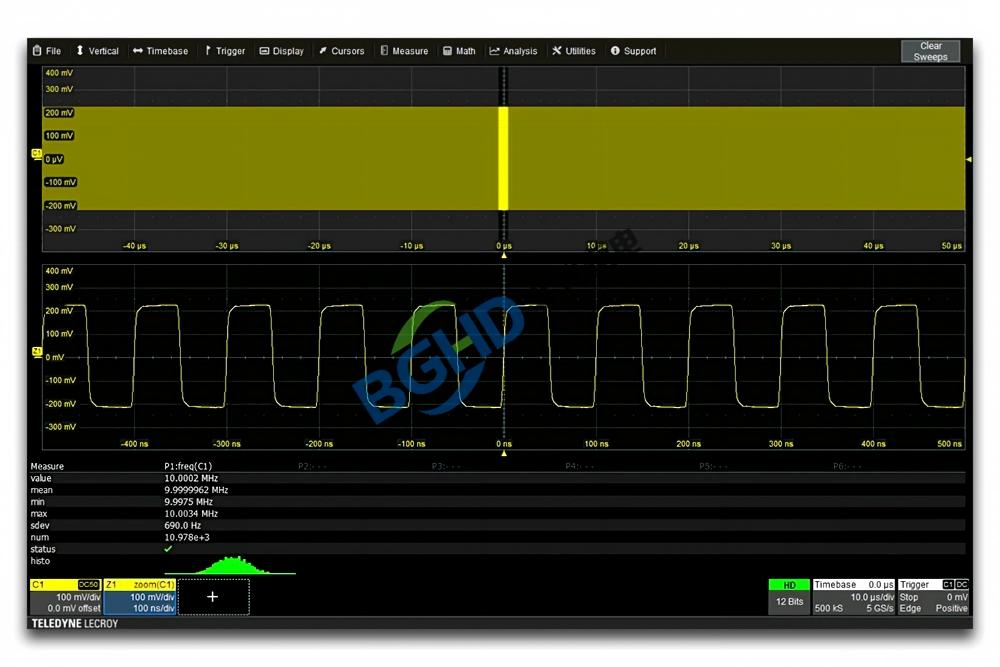
Task: Select the empty P5 measurement slot
Action: (x=713, y=466)
